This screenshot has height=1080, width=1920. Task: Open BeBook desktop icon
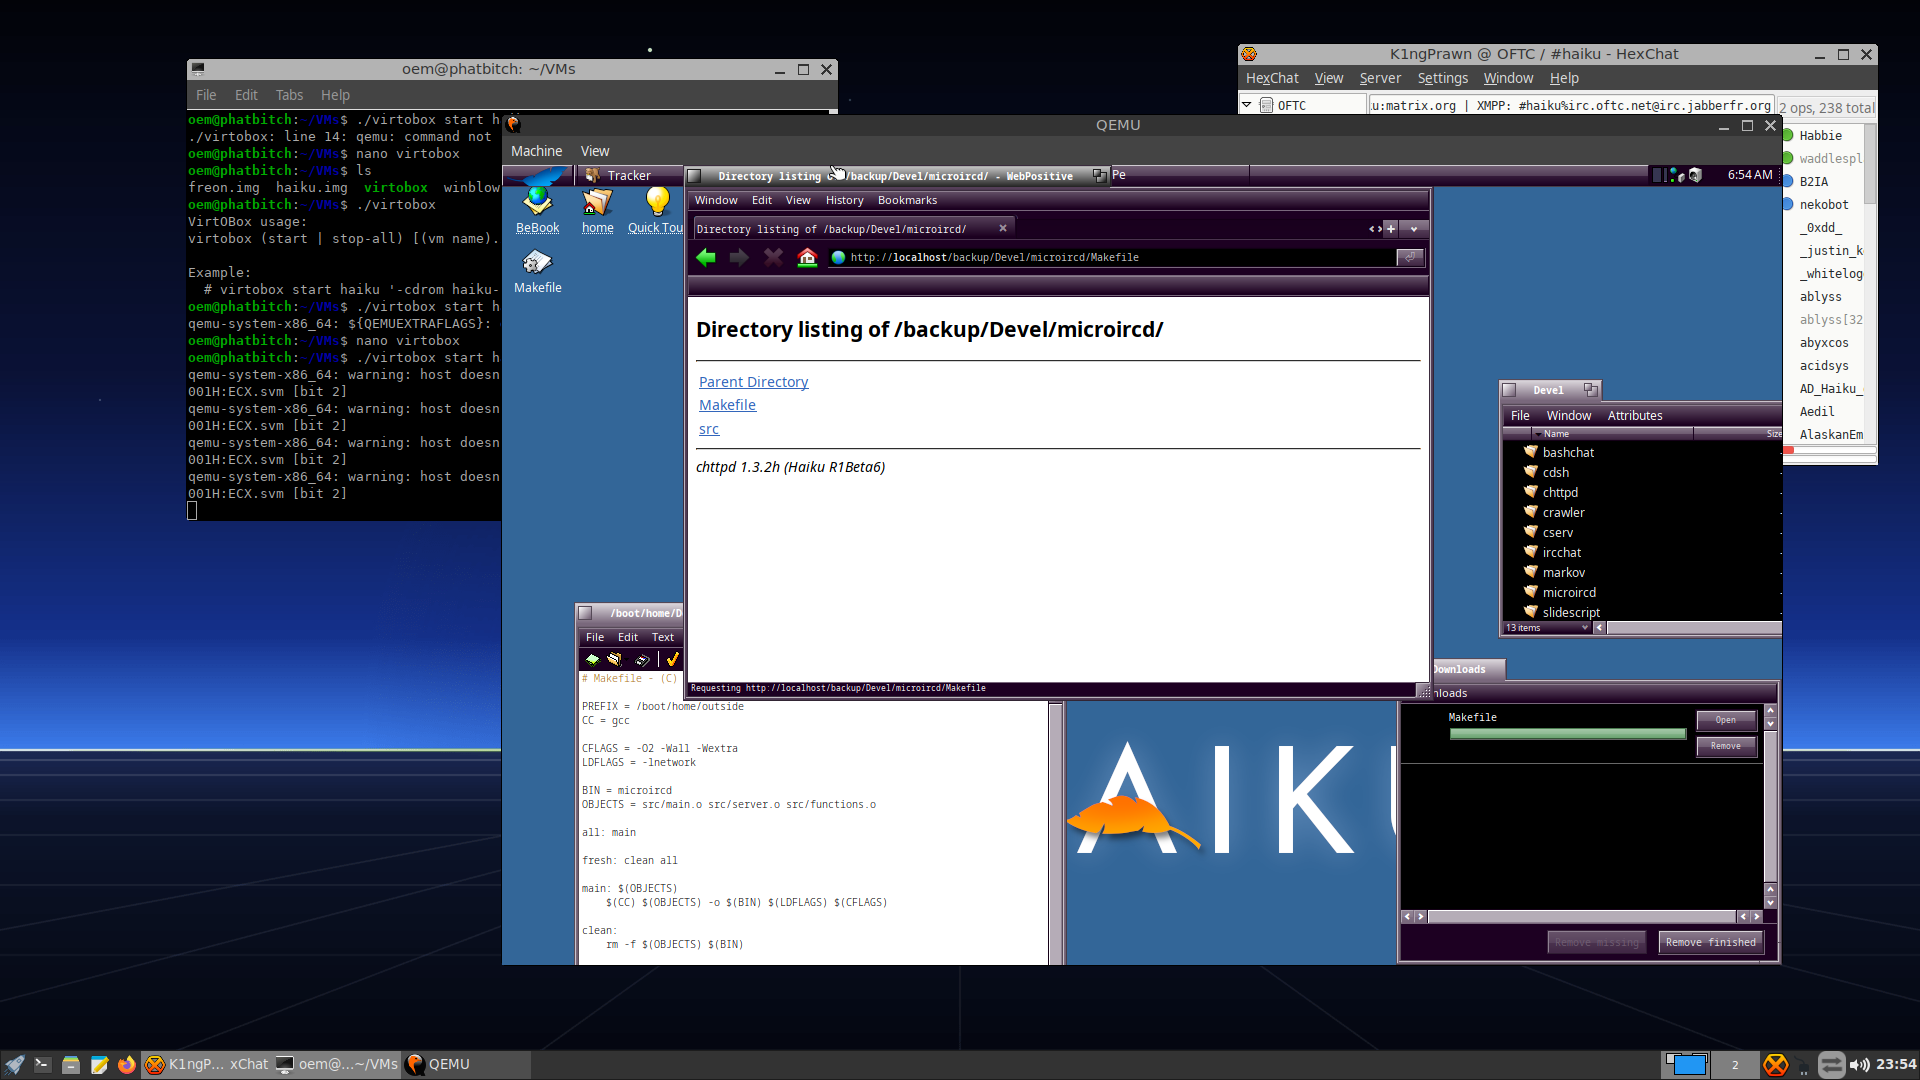tap(537, 211)
